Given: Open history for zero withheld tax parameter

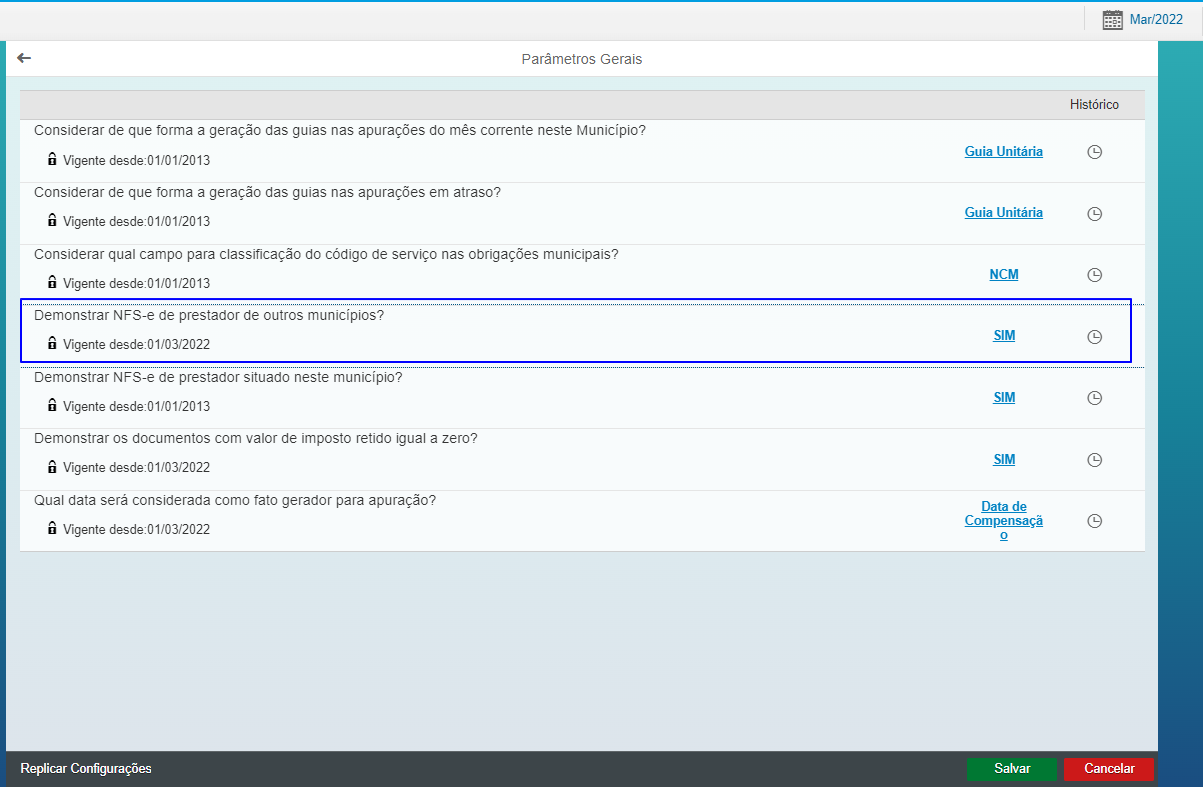Looking at the screenshot, I should pyautogui.click(x=1094, y=460).
